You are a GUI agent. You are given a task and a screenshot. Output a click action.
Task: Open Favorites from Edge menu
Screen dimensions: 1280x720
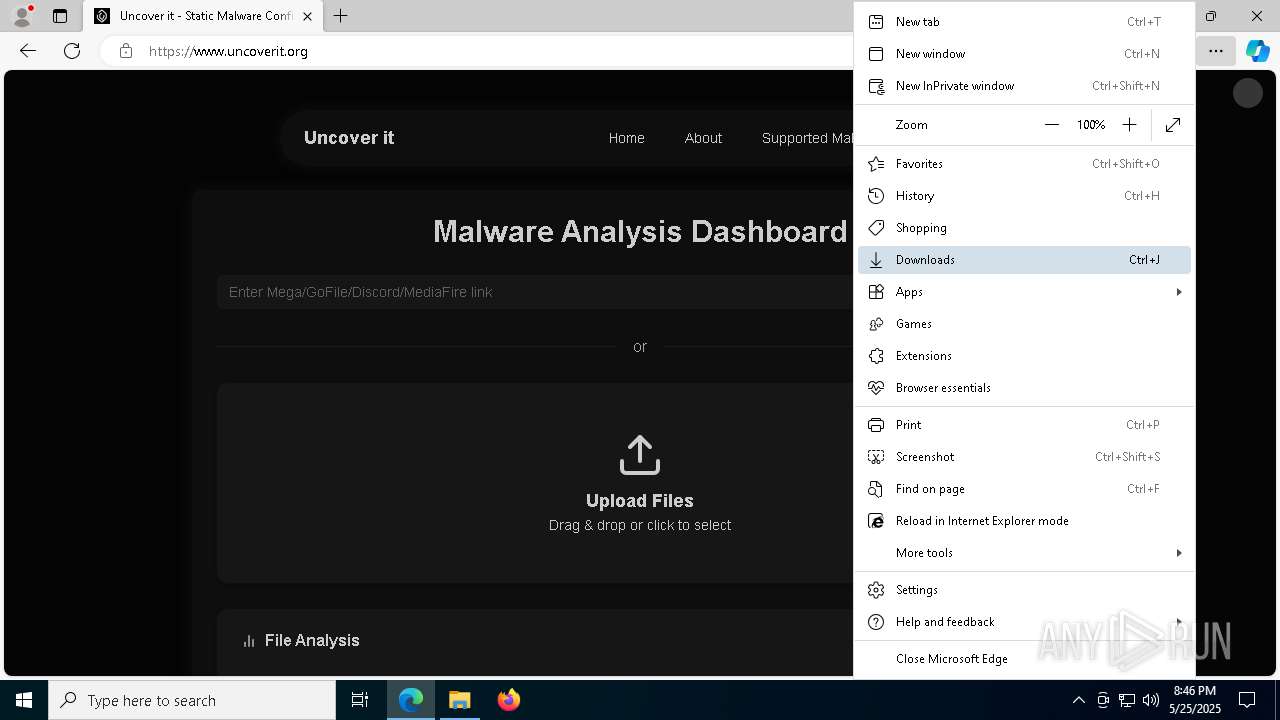[1024, 164]
